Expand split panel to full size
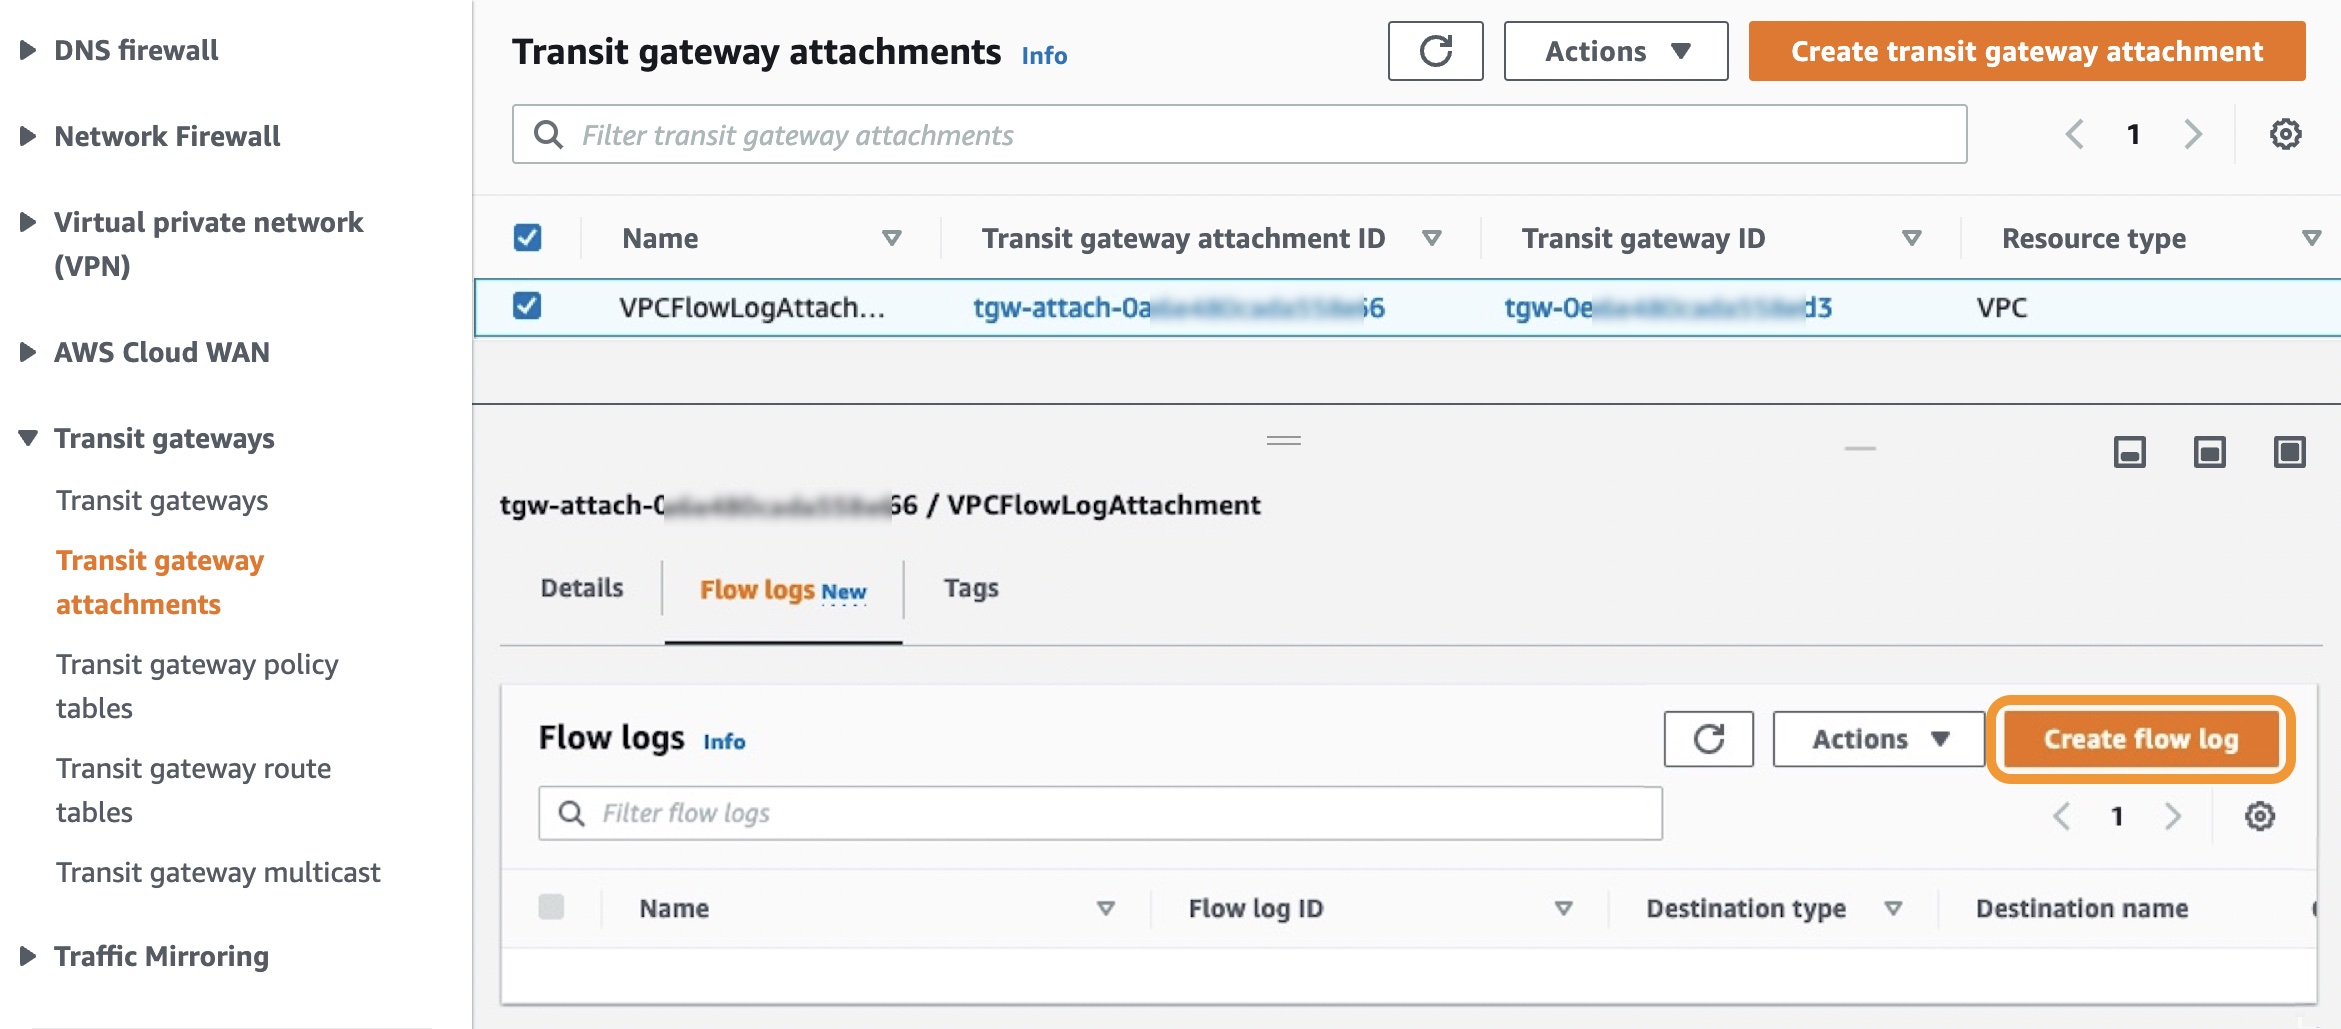Image resolution: width=2341 pixels, height=1029 pixels. 2289,452
